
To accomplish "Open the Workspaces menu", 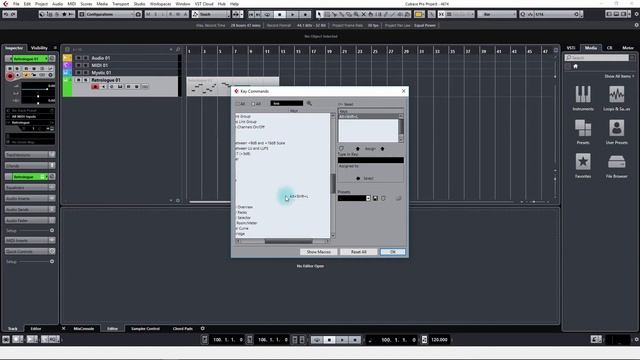I will (160, 4).
